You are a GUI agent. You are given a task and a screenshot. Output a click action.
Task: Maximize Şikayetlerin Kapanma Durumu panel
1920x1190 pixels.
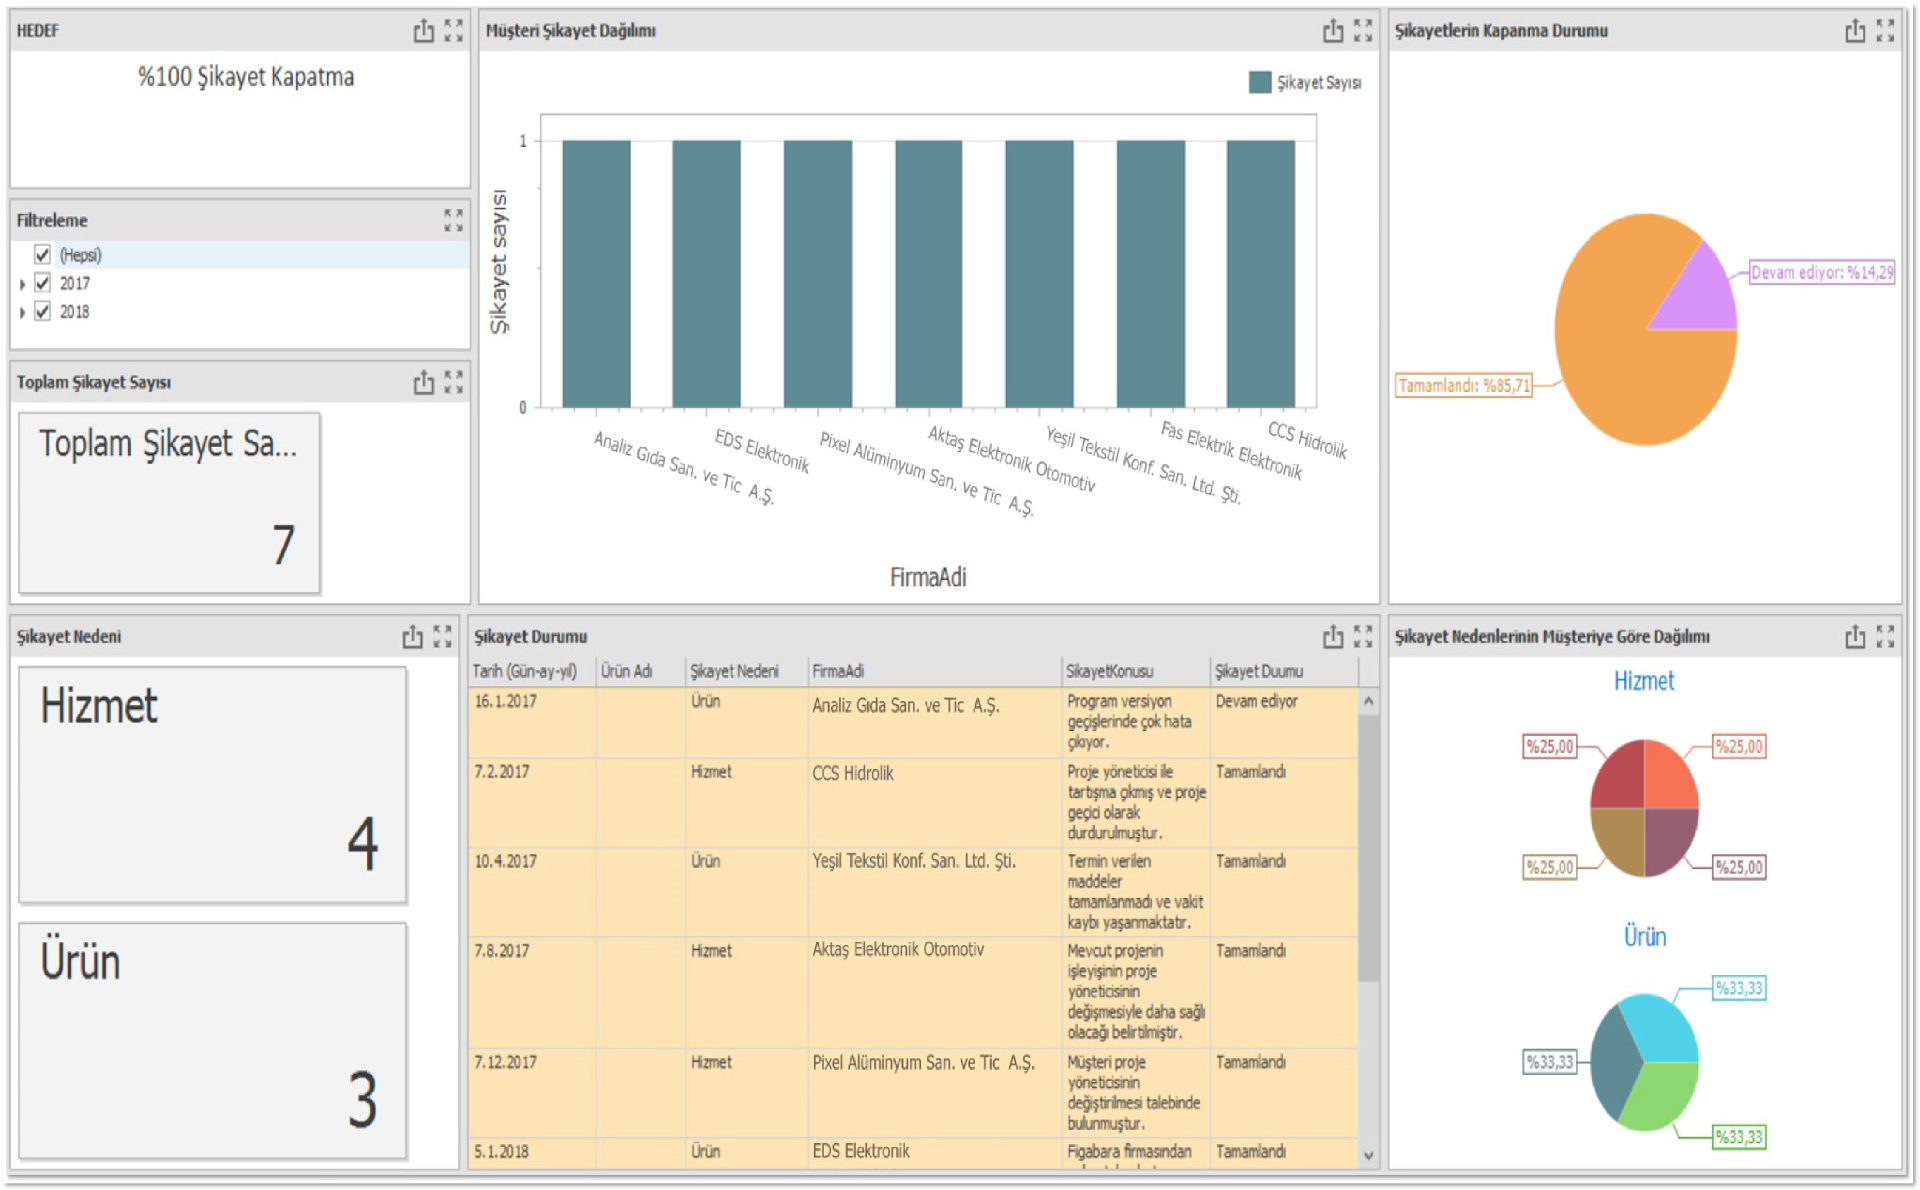click(1885, 31)
